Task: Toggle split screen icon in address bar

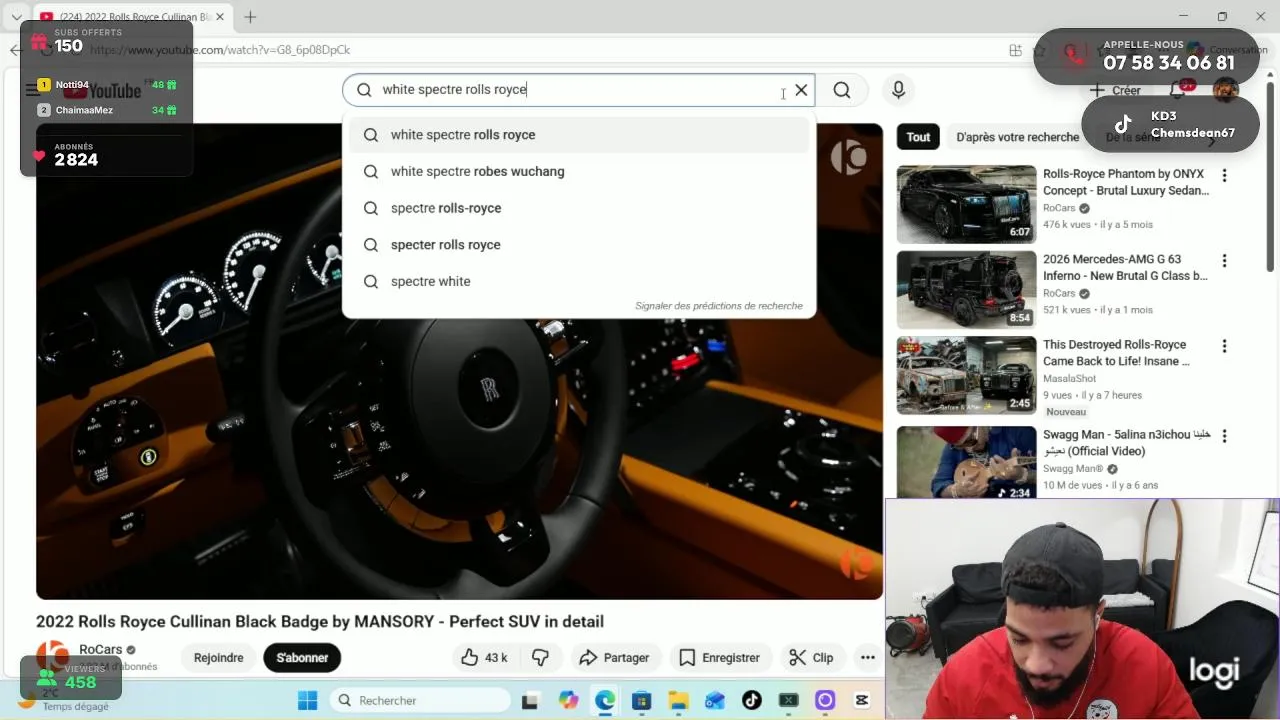Action: [1016, 50]
